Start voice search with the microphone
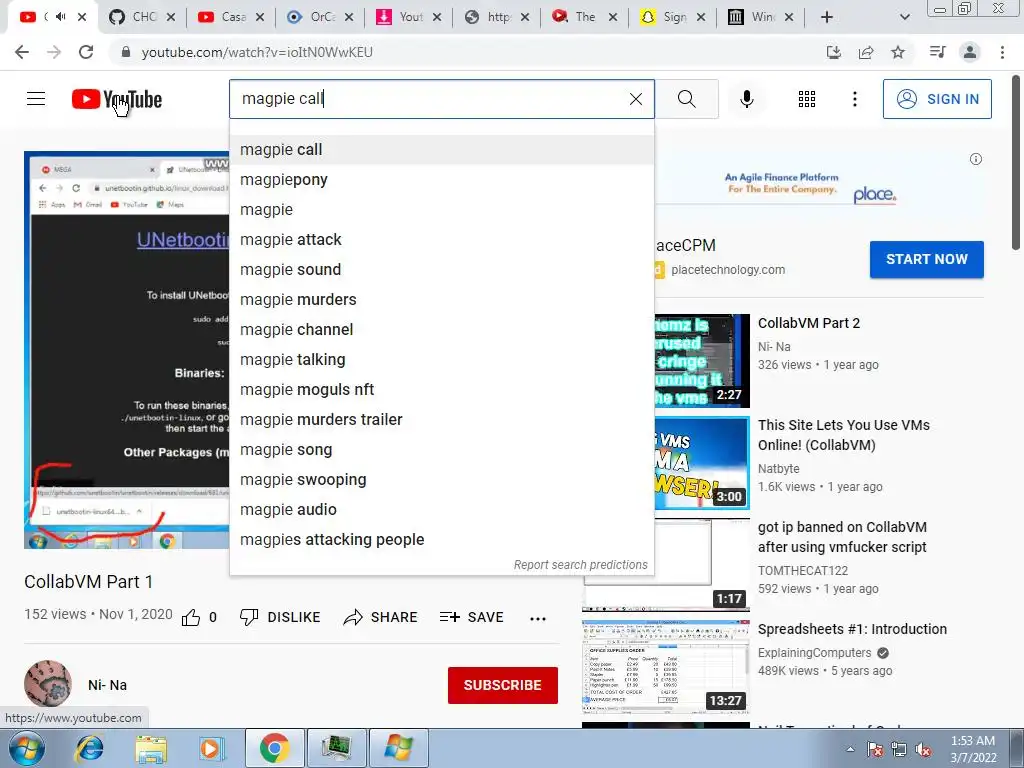1024x768 pixels. (x=746, y=99)
